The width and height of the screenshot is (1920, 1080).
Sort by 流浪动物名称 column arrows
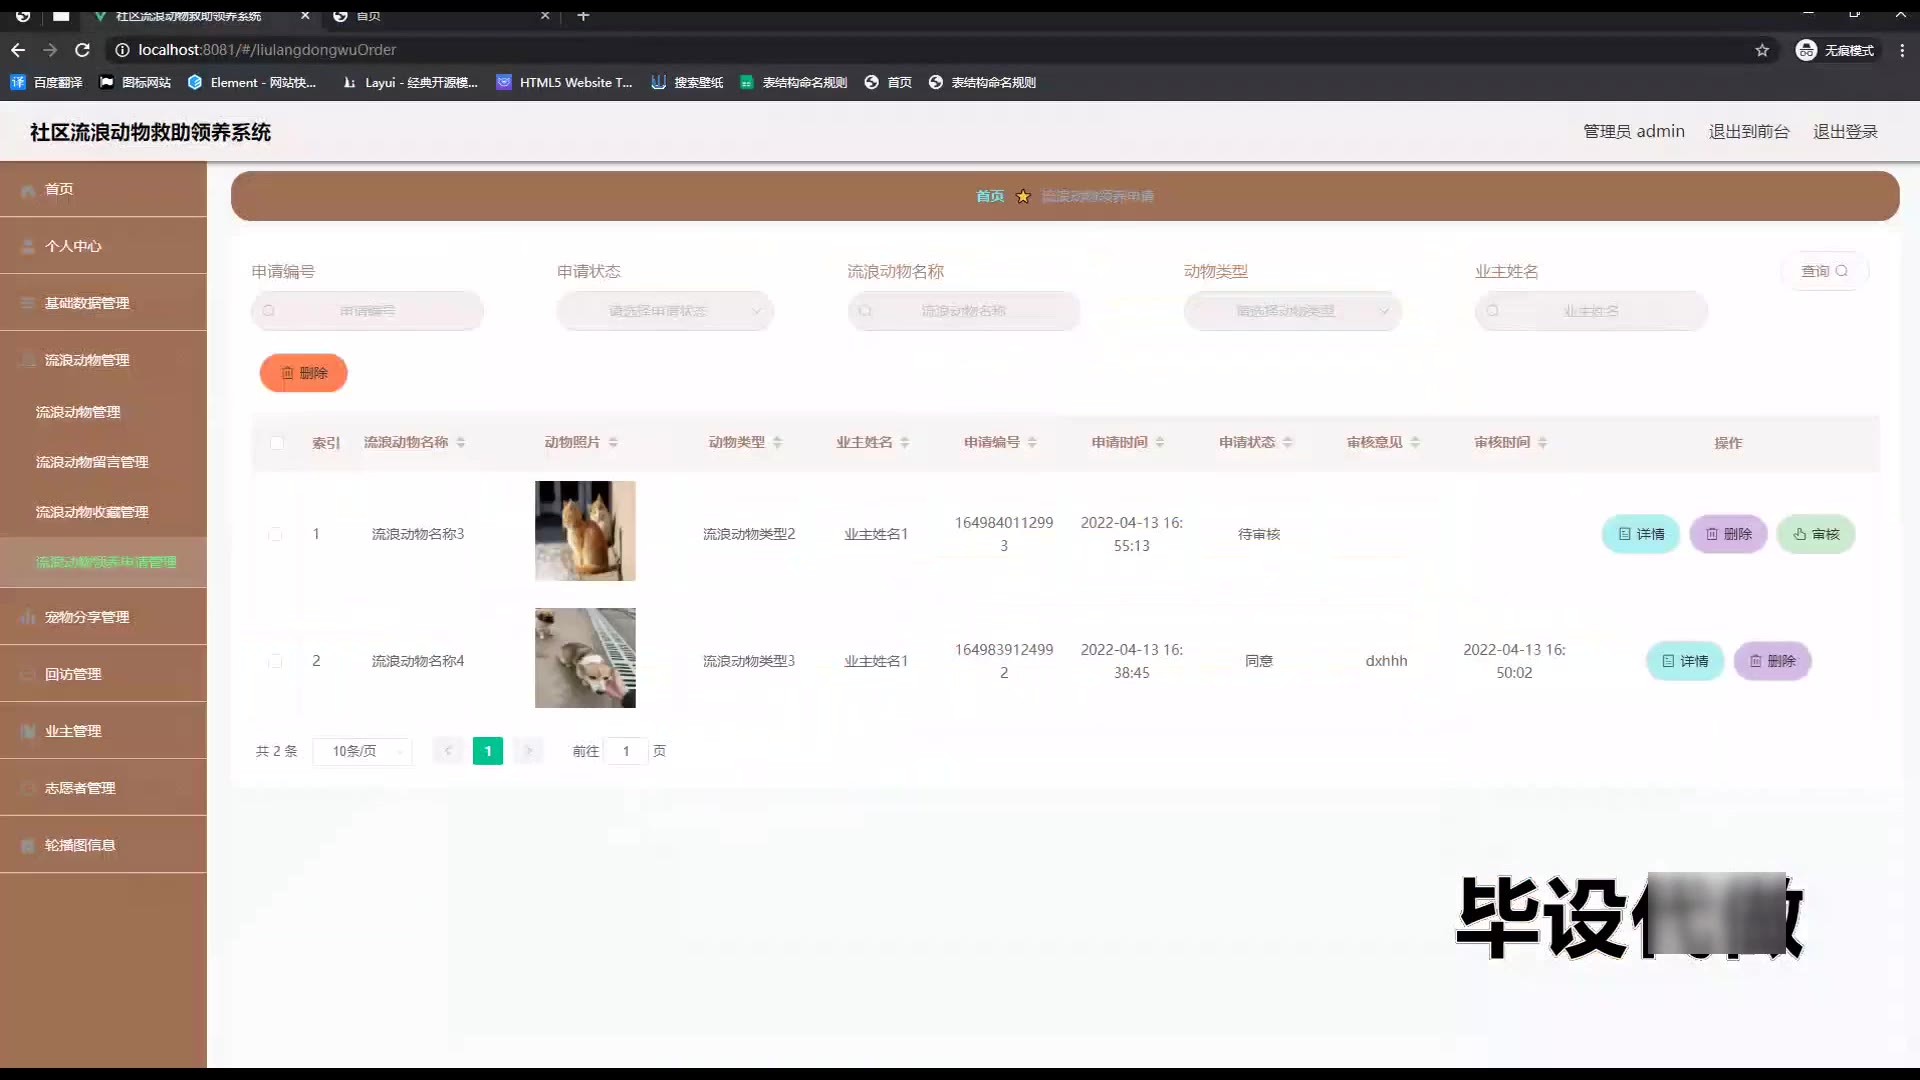pos(461,442)
